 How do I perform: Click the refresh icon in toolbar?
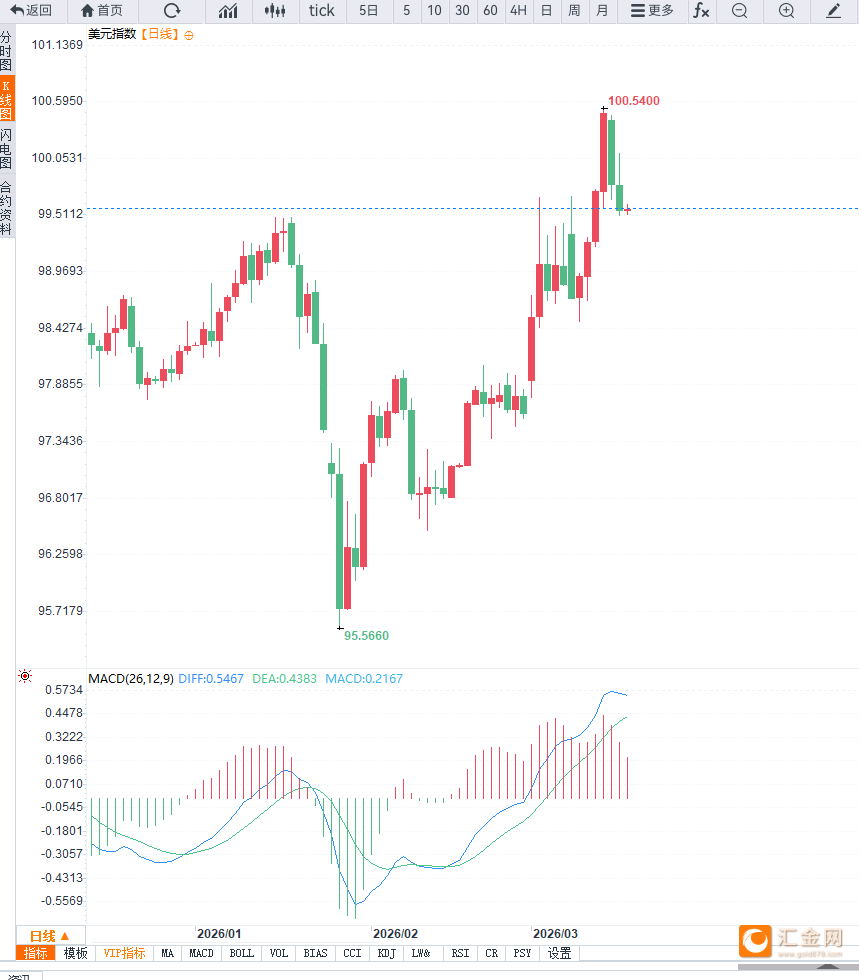pos(172,11)
